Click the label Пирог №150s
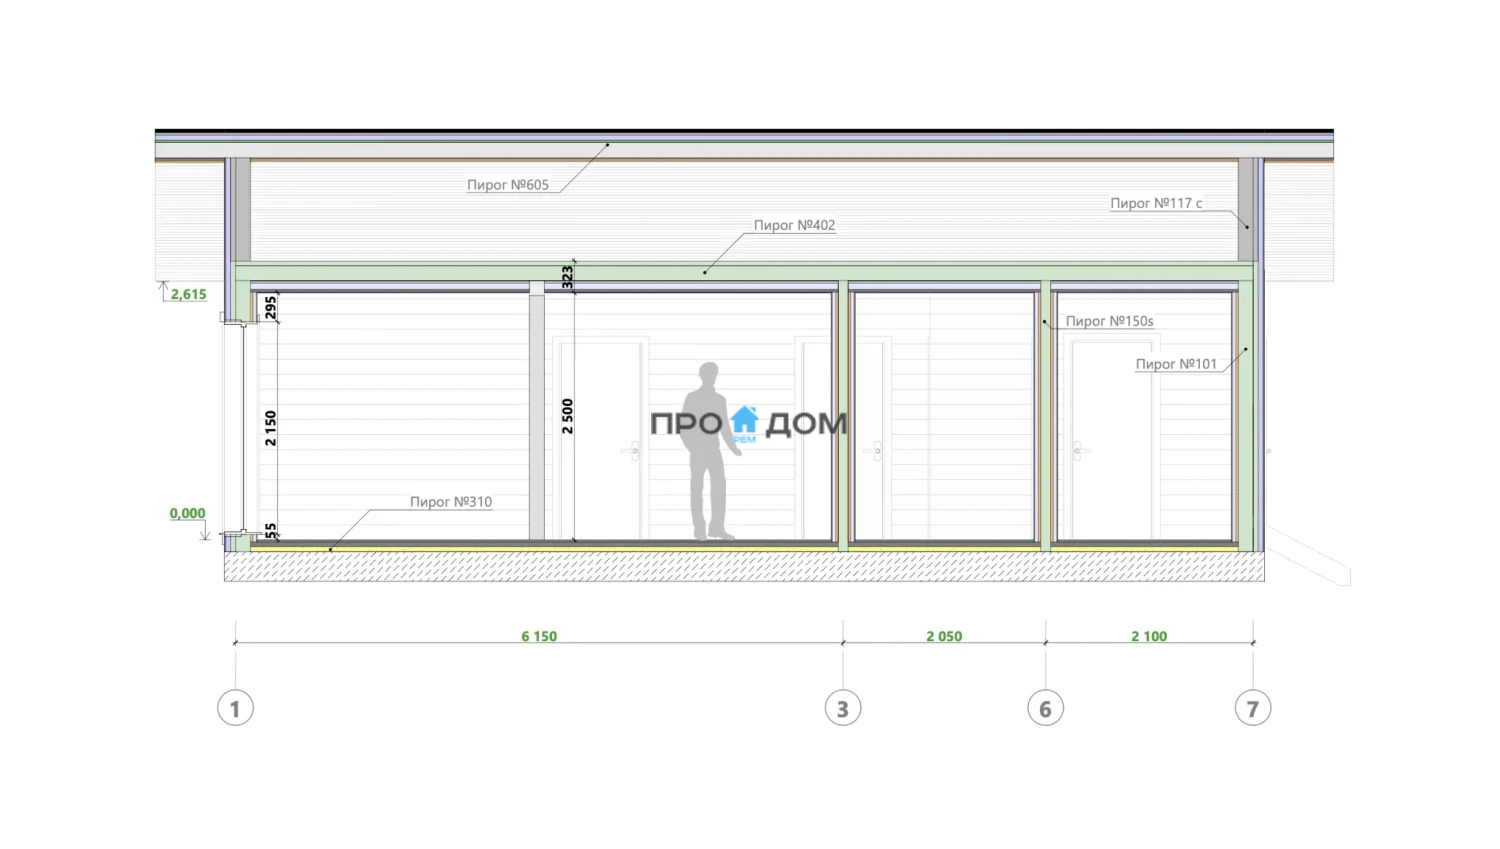This screenshot has height=849, width=1500. tap(1109, 321)
